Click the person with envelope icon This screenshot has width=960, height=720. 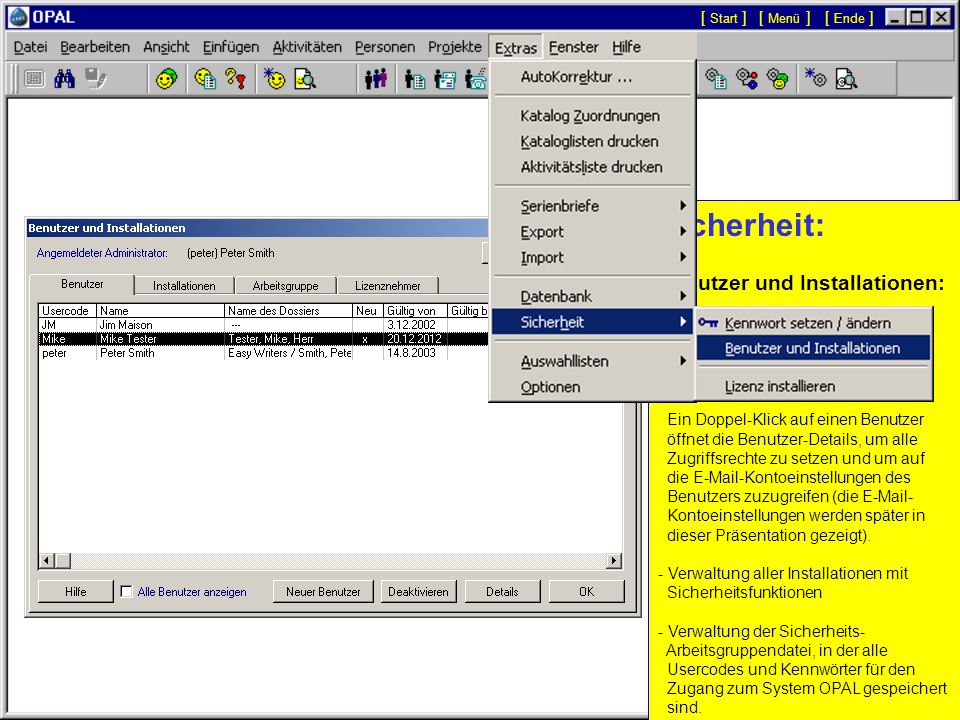pyautogui.click(x=445, y=78)
